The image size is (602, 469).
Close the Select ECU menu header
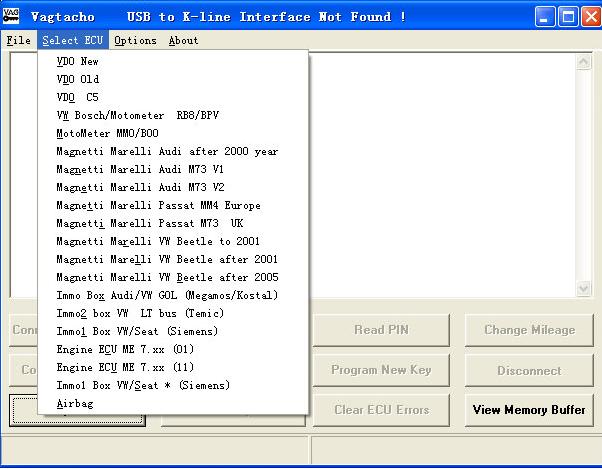point(73,40)
